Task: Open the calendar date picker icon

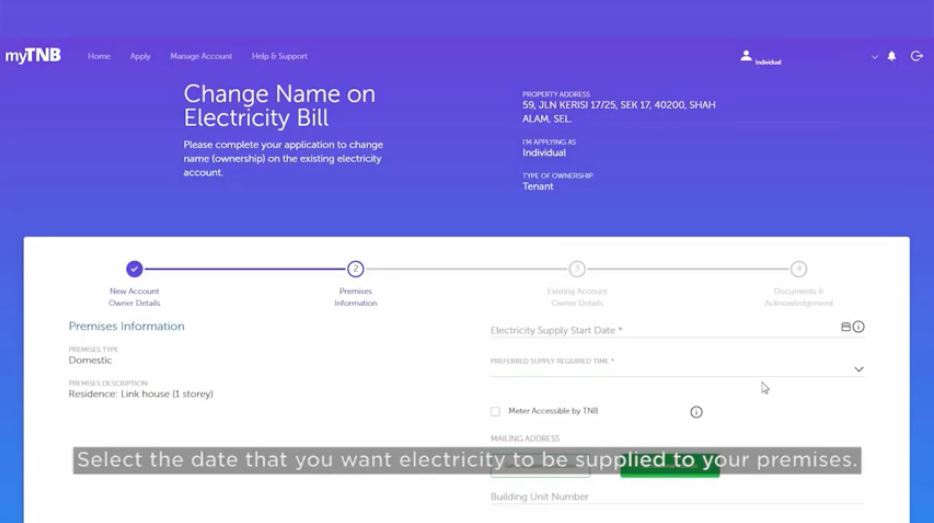Action: coord(846,327)
